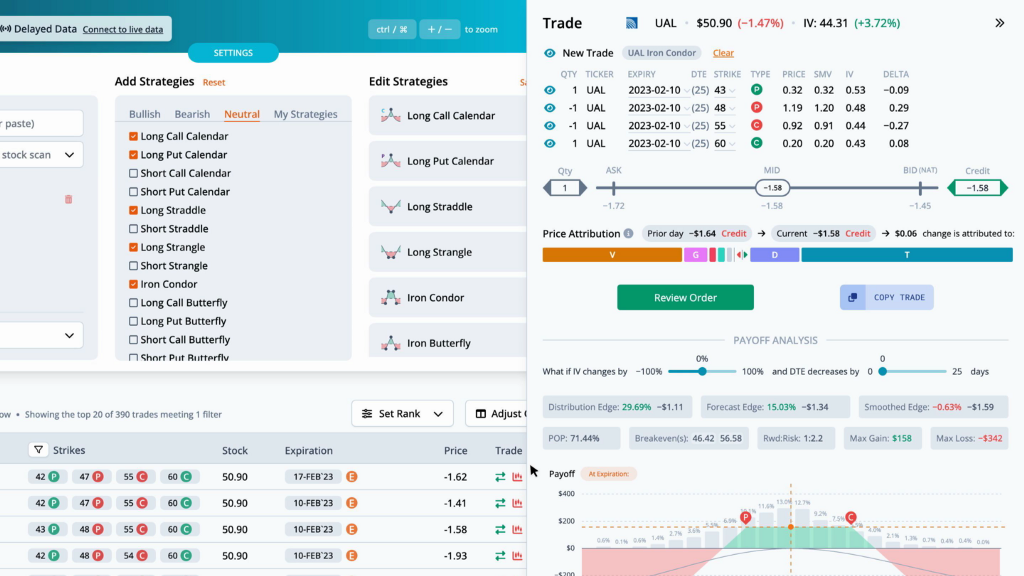
Task: Click earnings E badge on 10-FEB'23 -1.93 row
Action: tap(352, 556)
